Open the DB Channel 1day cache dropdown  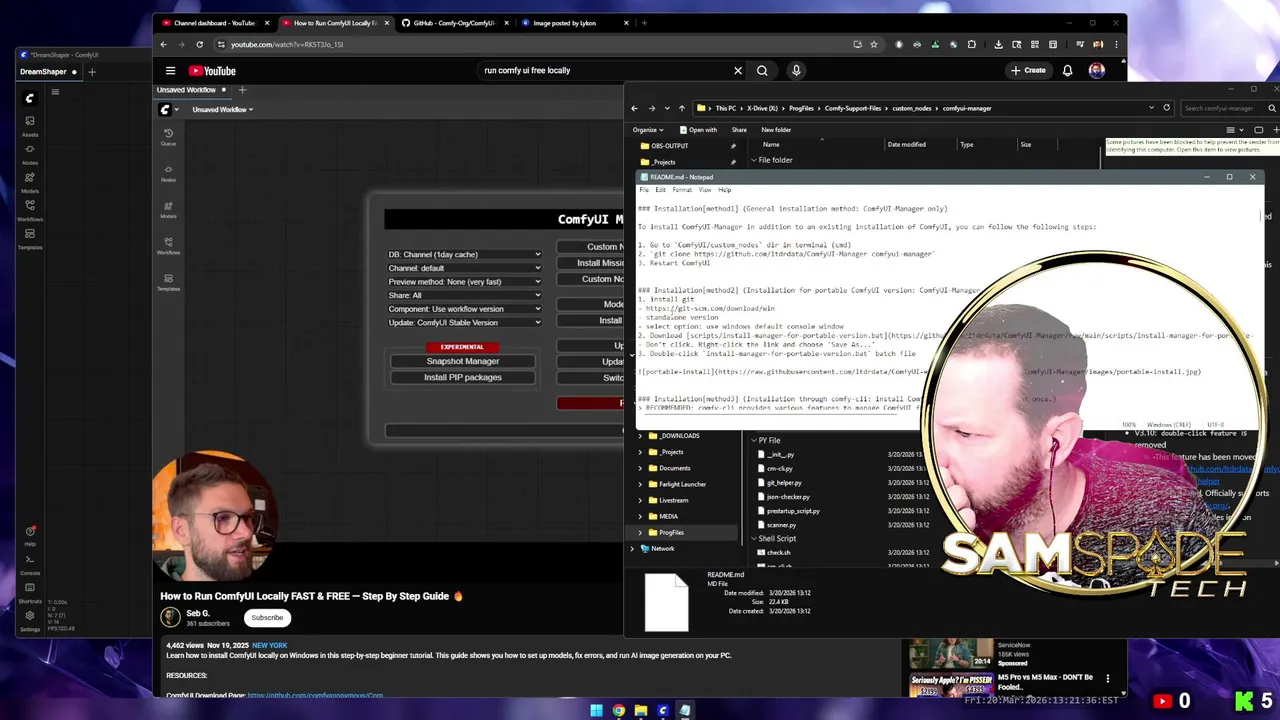(x=464, y=254)
